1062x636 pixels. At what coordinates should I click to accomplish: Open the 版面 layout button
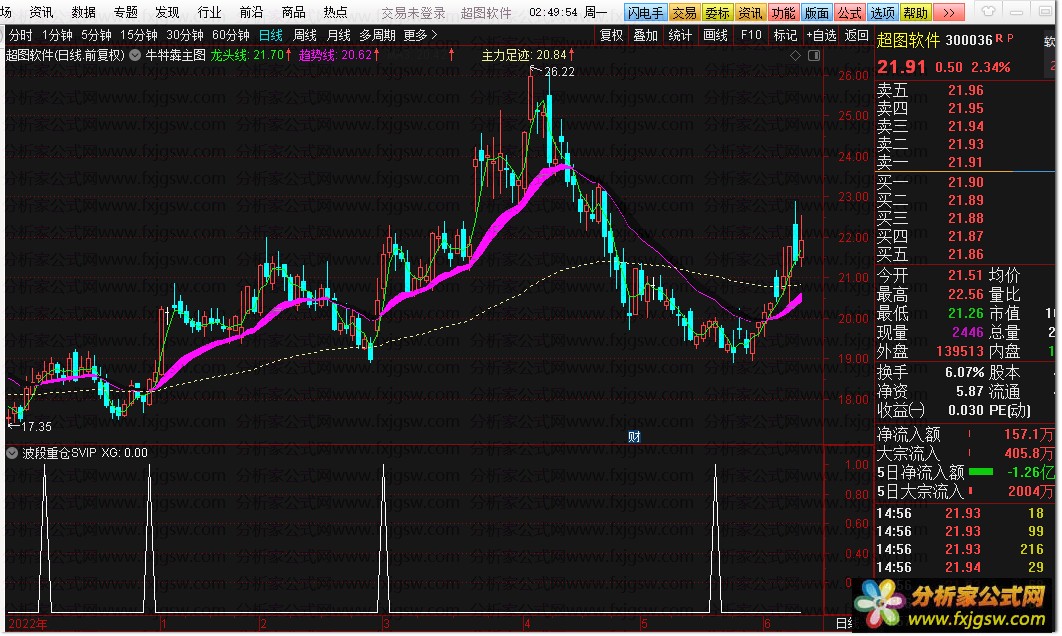point(817,13)
